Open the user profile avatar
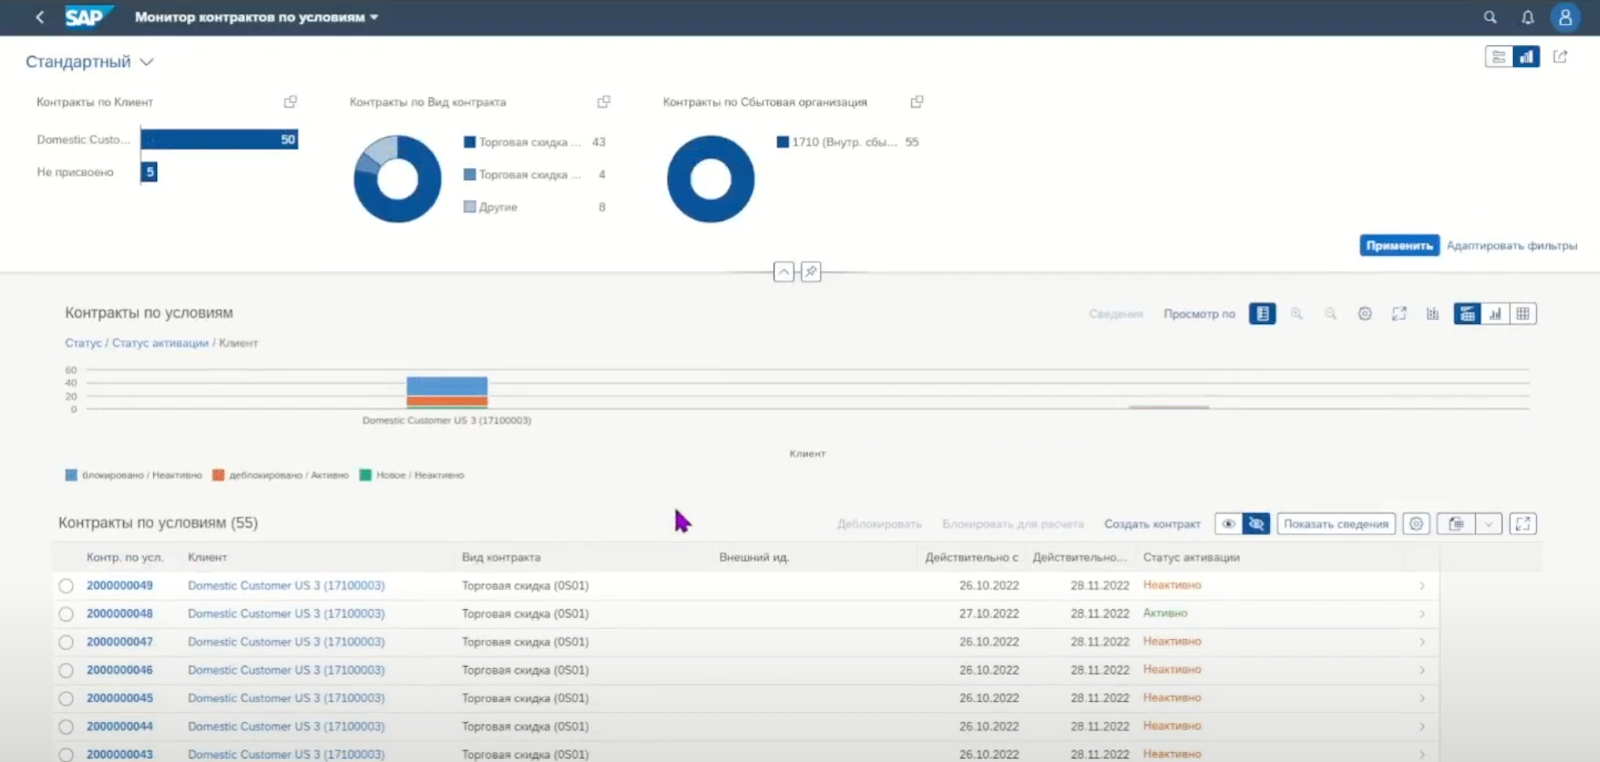Screen dimensions: 1600x762 [1565, 17]
